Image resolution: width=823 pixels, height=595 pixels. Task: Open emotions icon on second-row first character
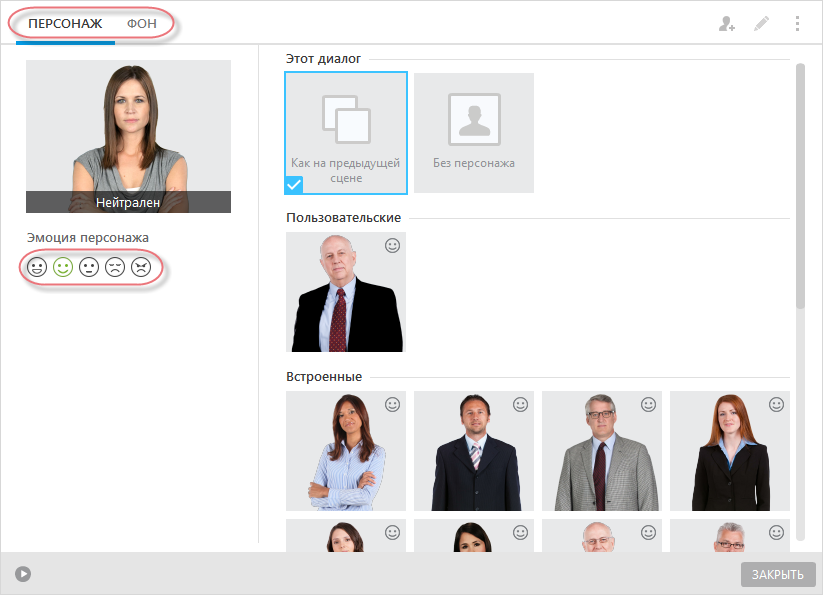tap(393, 533)
